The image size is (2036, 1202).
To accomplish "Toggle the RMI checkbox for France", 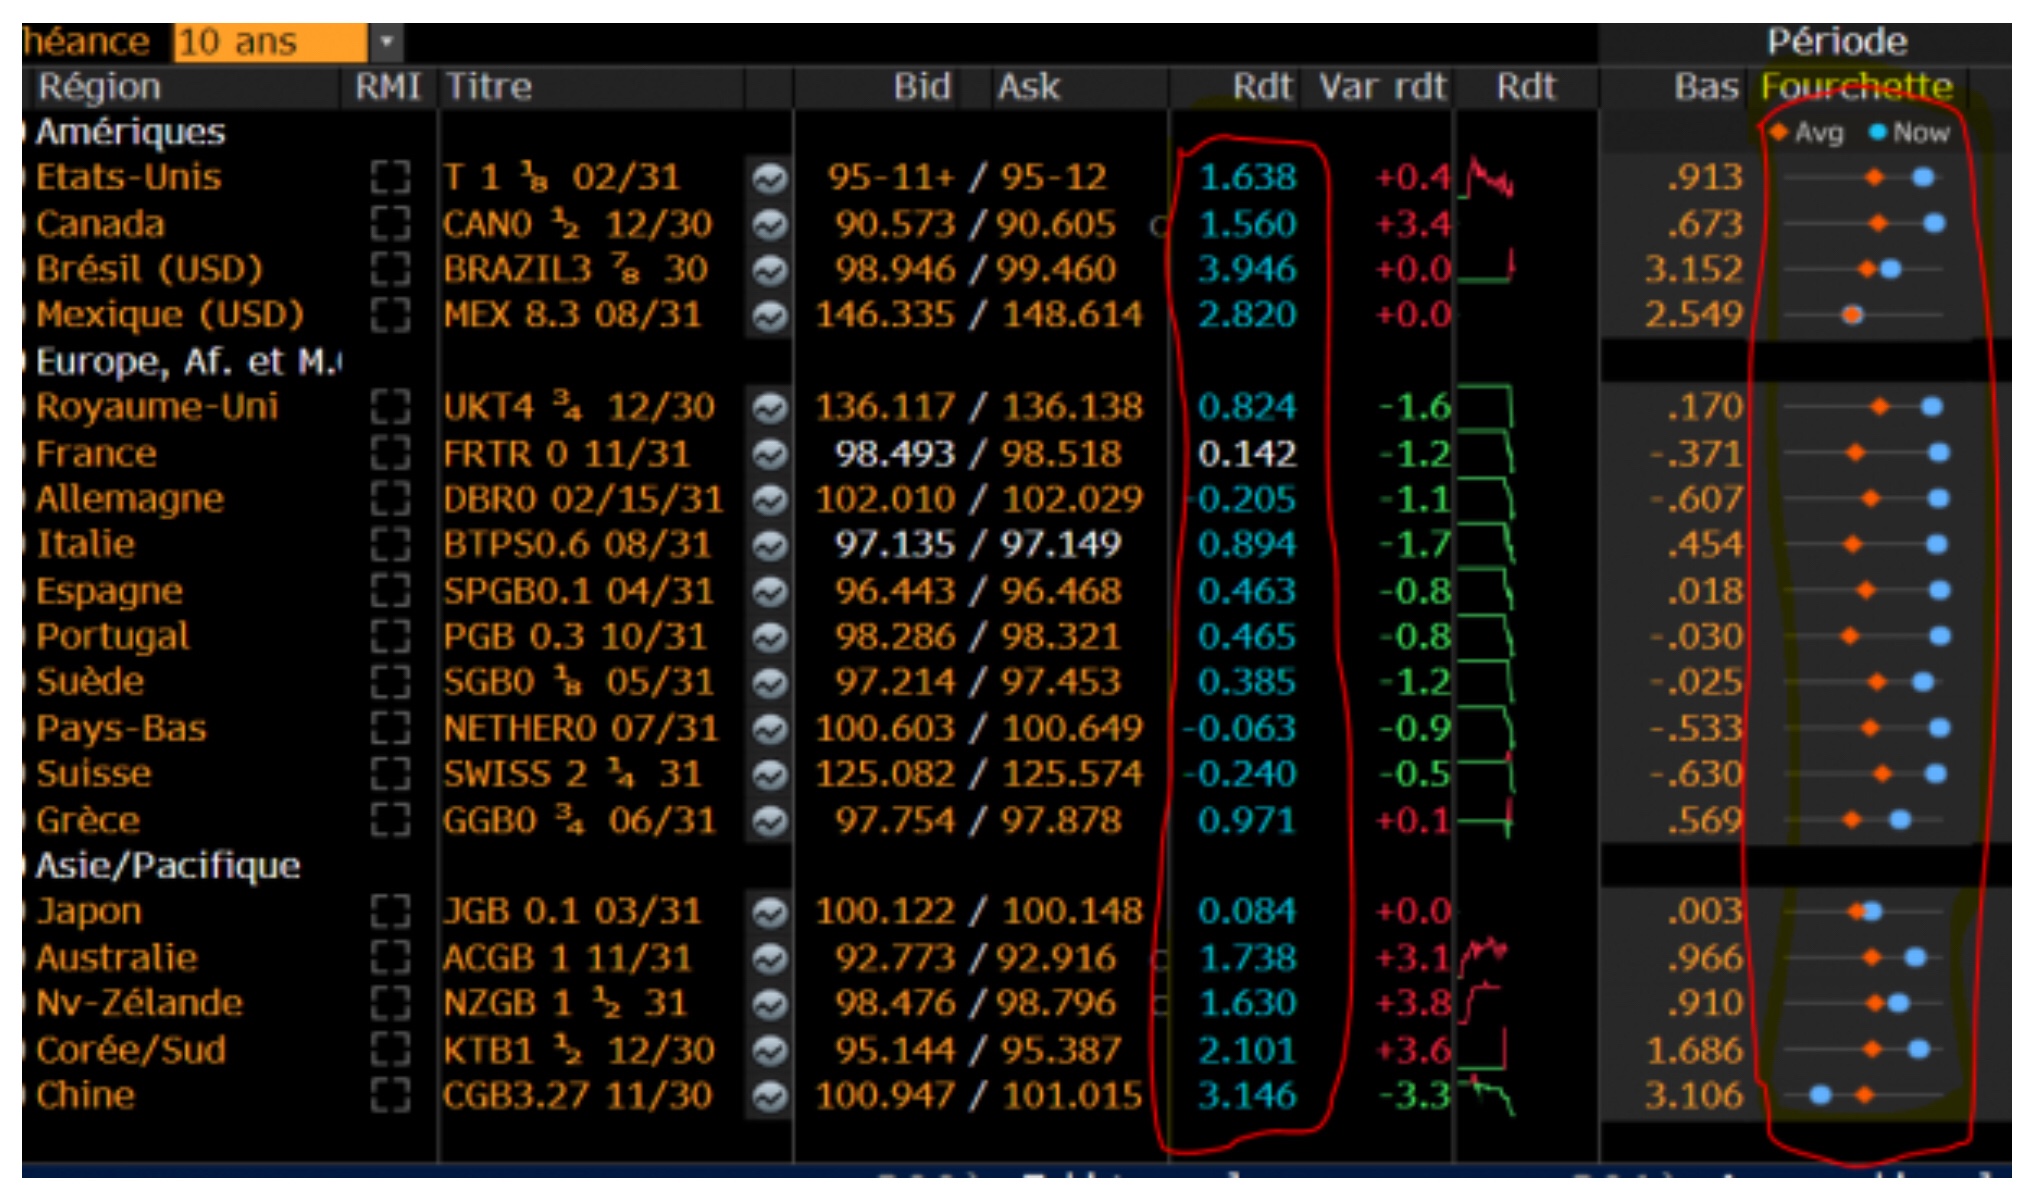I will 390,454.
